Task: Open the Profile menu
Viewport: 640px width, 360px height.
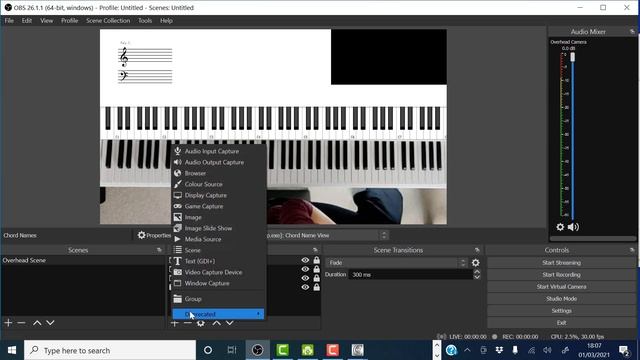Action: pyautogui.click(x=69, y=20)
